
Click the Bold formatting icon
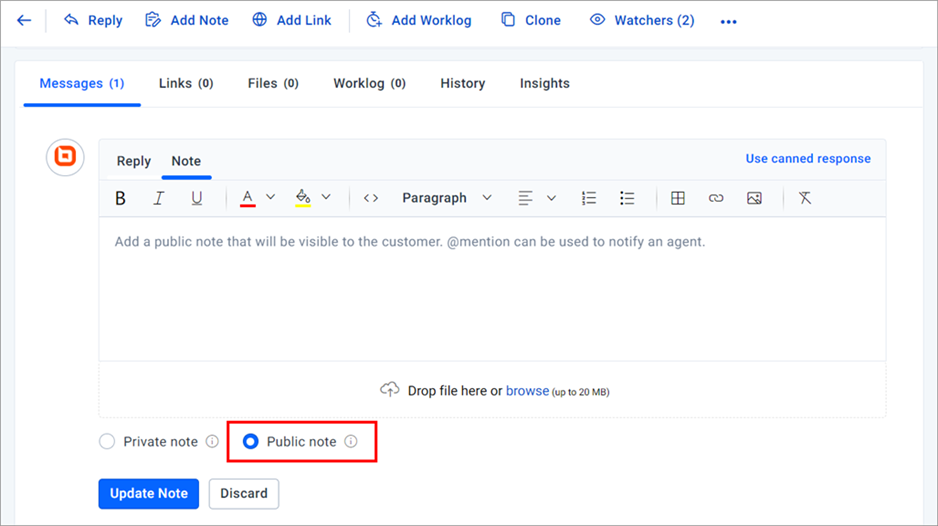tap(120, 198)
